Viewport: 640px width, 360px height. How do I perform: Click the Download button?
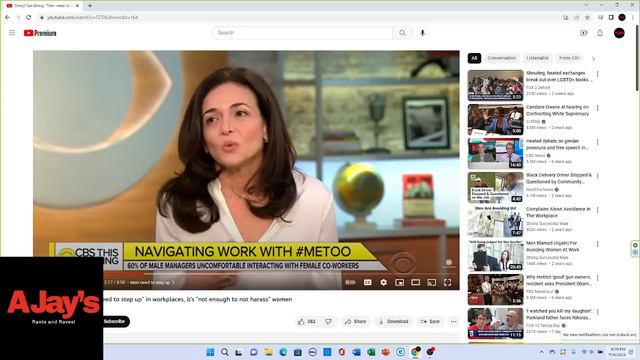(393, 322)
